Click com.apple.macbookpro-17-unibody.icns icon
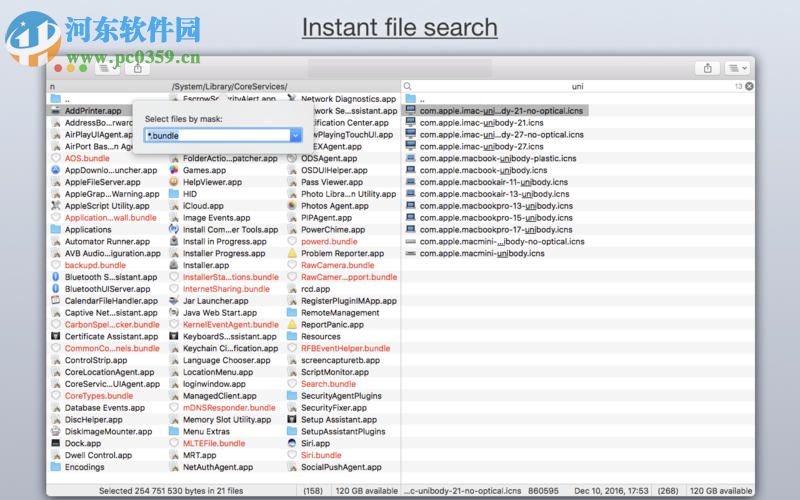Screen dimensions: 800x500 410,230
